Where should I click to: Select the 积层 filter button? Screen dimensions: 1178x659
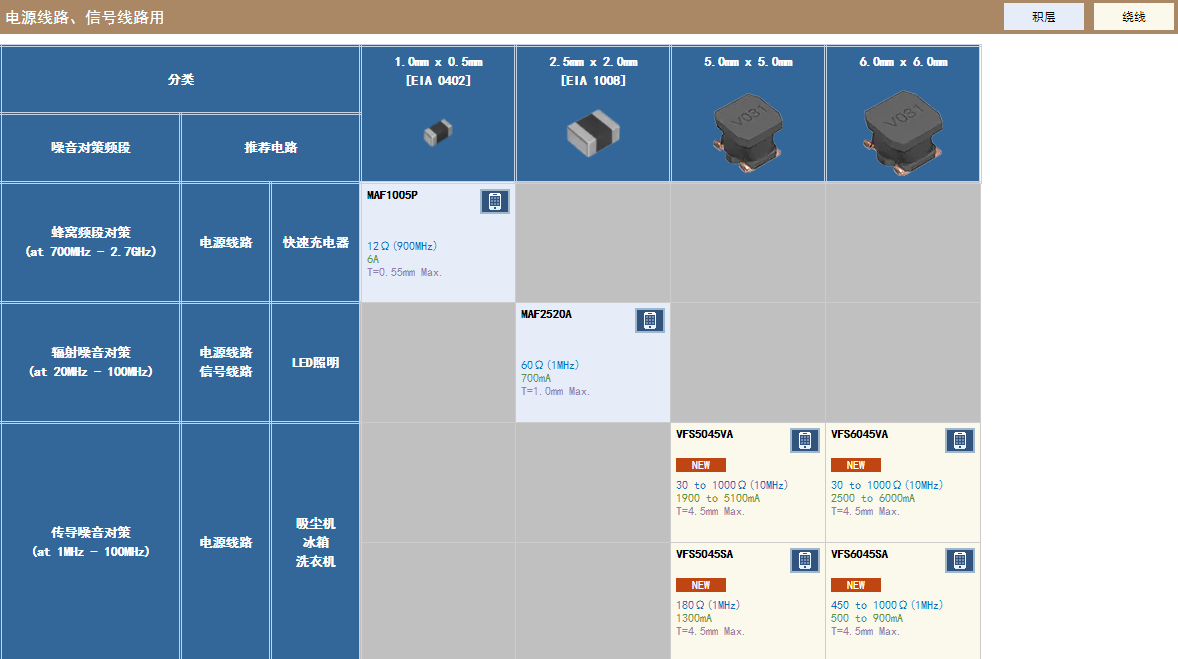(x=1043, y=17)
